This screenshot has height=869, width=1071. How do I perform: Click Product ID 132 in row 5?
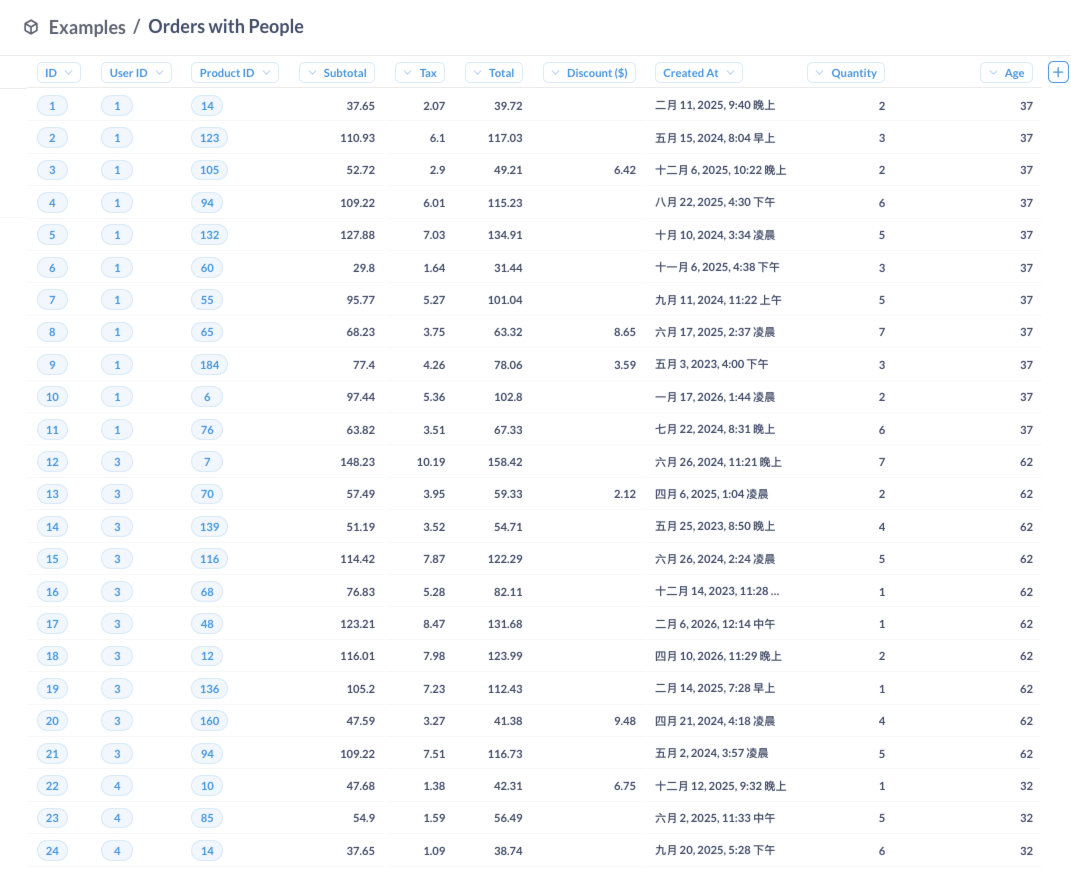pyautogui.click(x=209, y=235)
